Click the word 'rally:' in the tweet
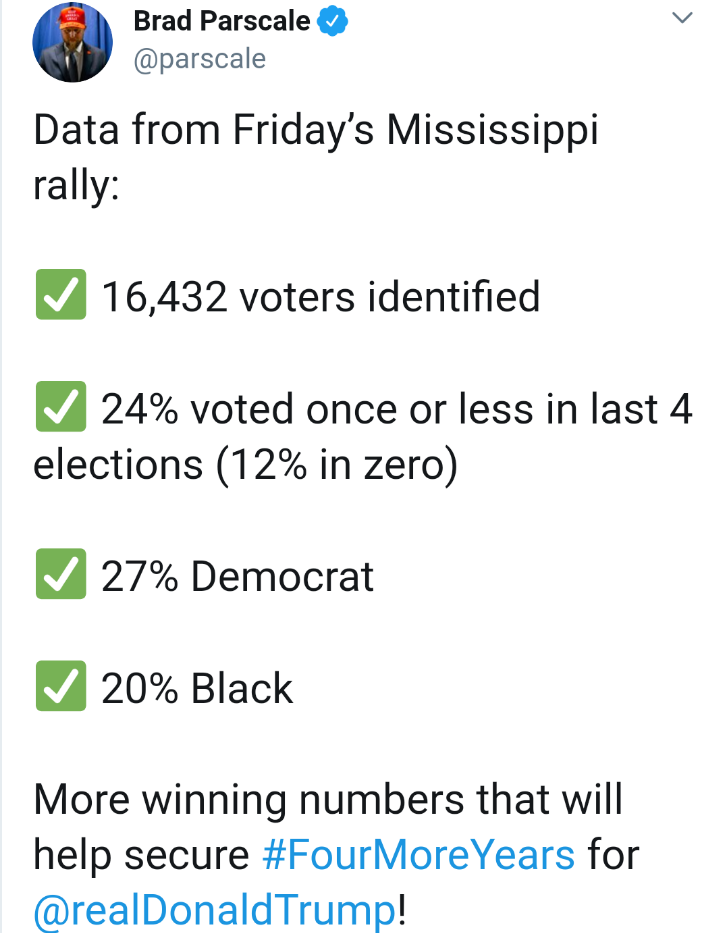Viewport: 724px width, 933px height. coord(76,186)
